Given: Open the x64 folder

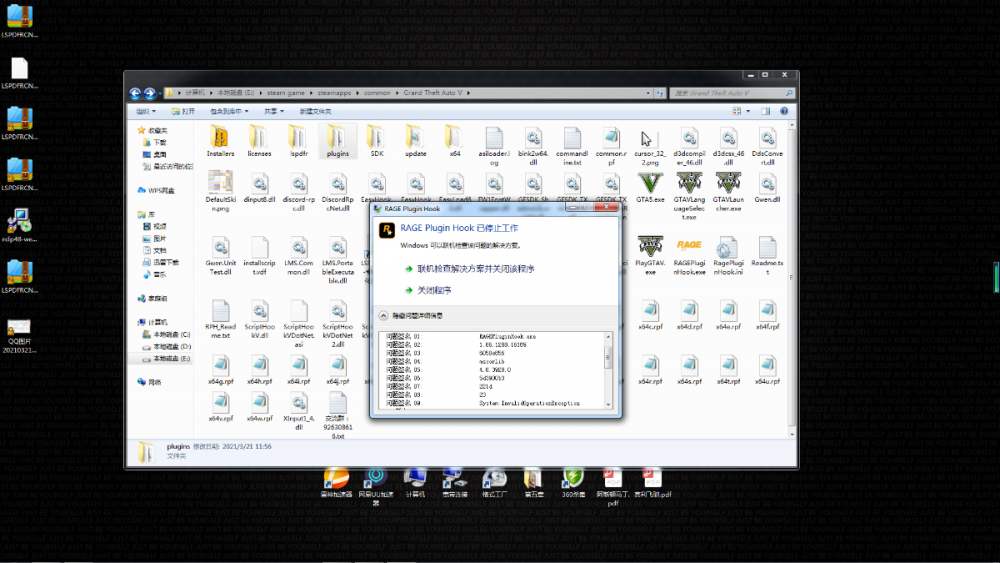Looking at the screenshot, I should point(454,142).
